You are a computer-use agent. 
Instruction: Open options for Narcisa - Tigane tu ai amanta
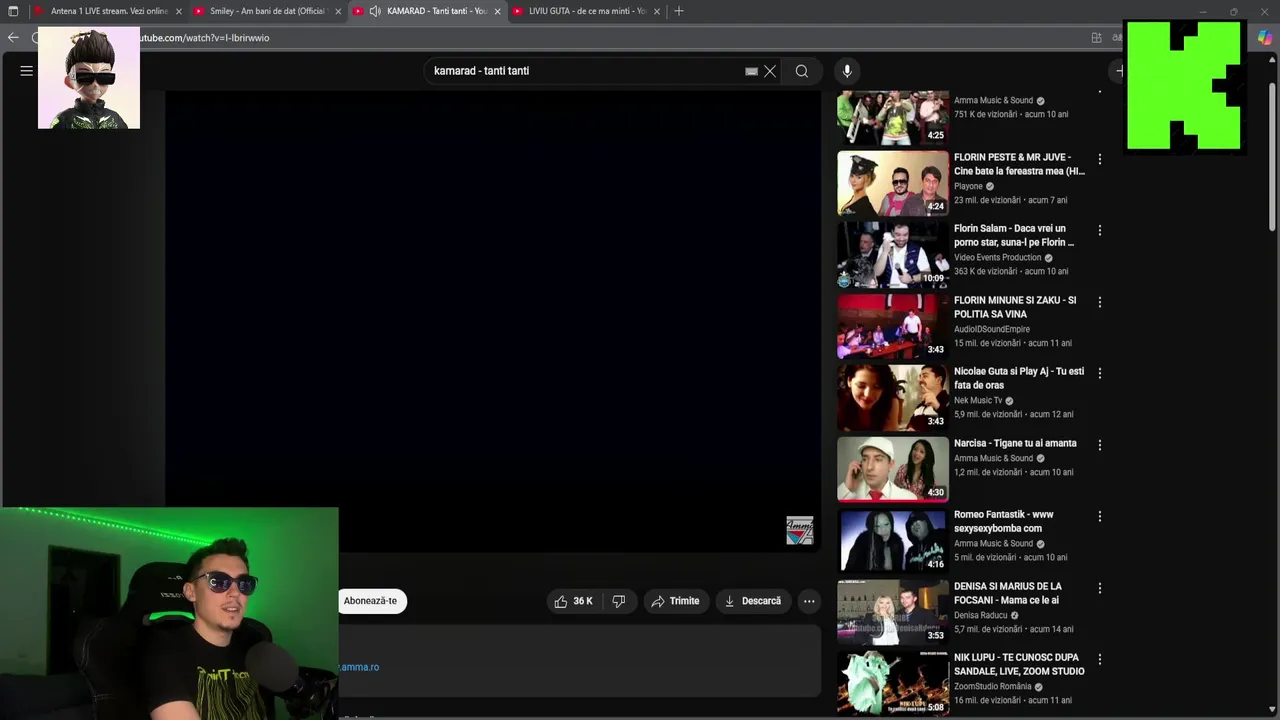(x=1100, y=445)
